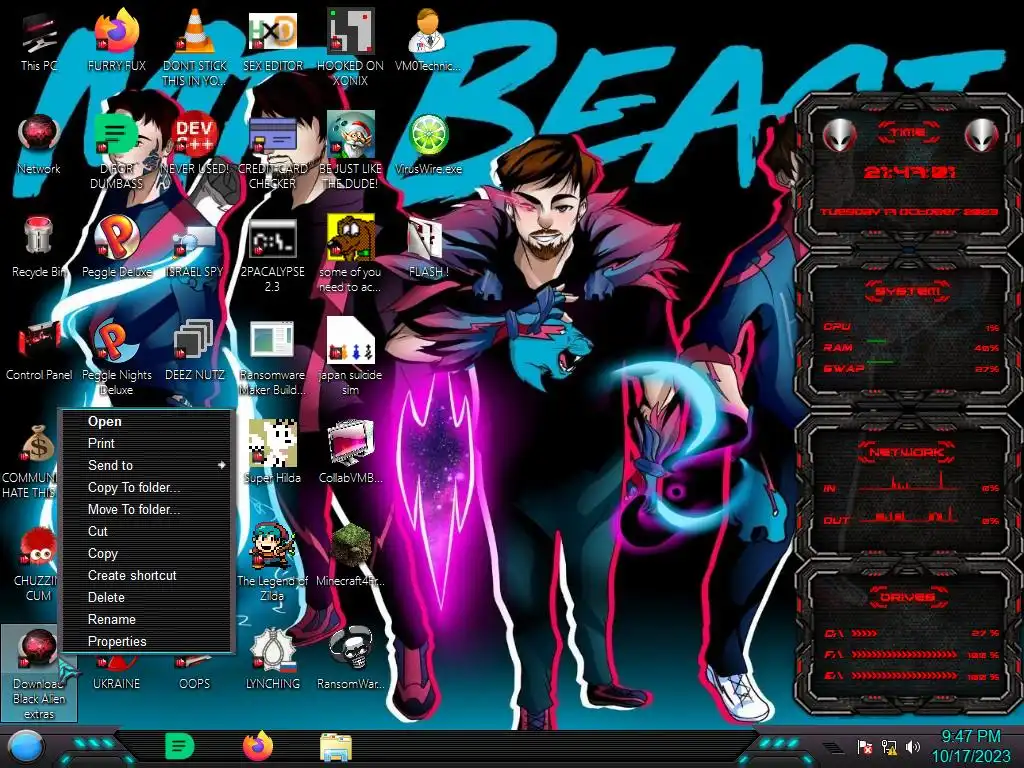1024x768 pixels.
Task: Open File Explorer from the taskbar
Action: click(x=336, y=747)
